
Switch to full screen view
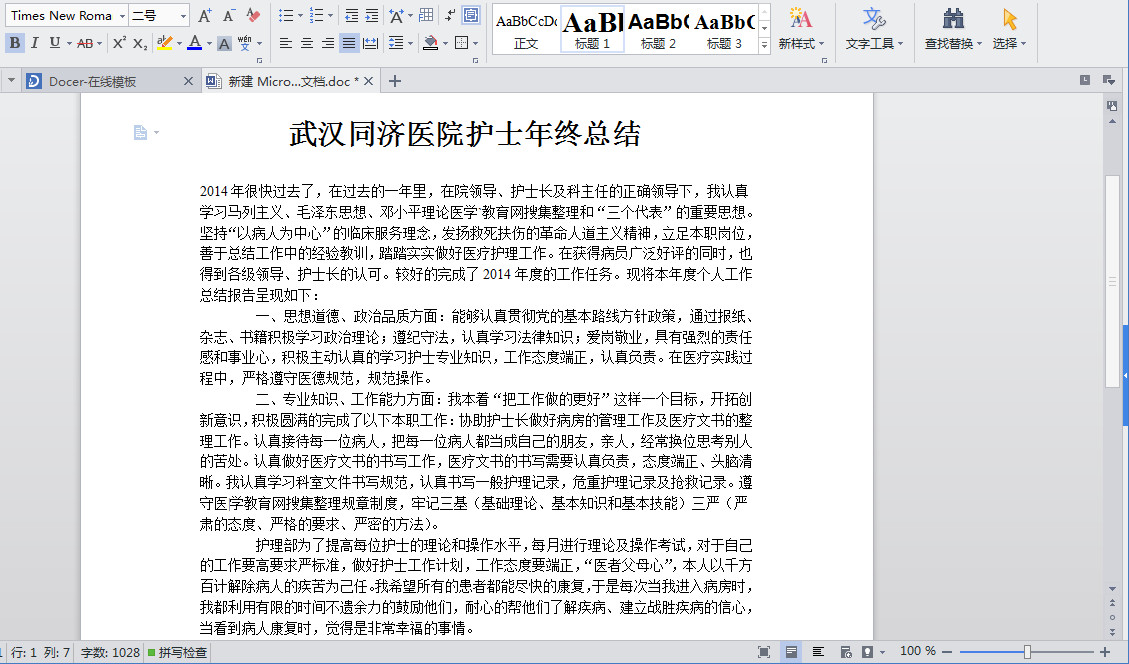pyautogui.click(x=764, y=652)
